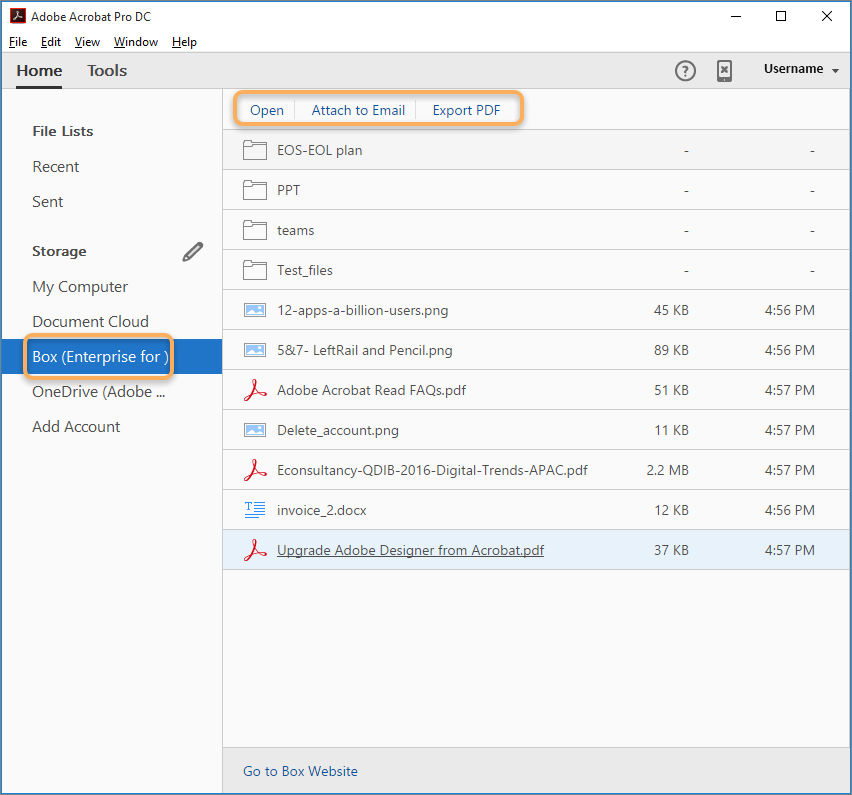The width and height of the screenshot is (852, 795).
Task: Click Add Account in the sidebar
Action: pyautogui.click(x=76, y=426)
